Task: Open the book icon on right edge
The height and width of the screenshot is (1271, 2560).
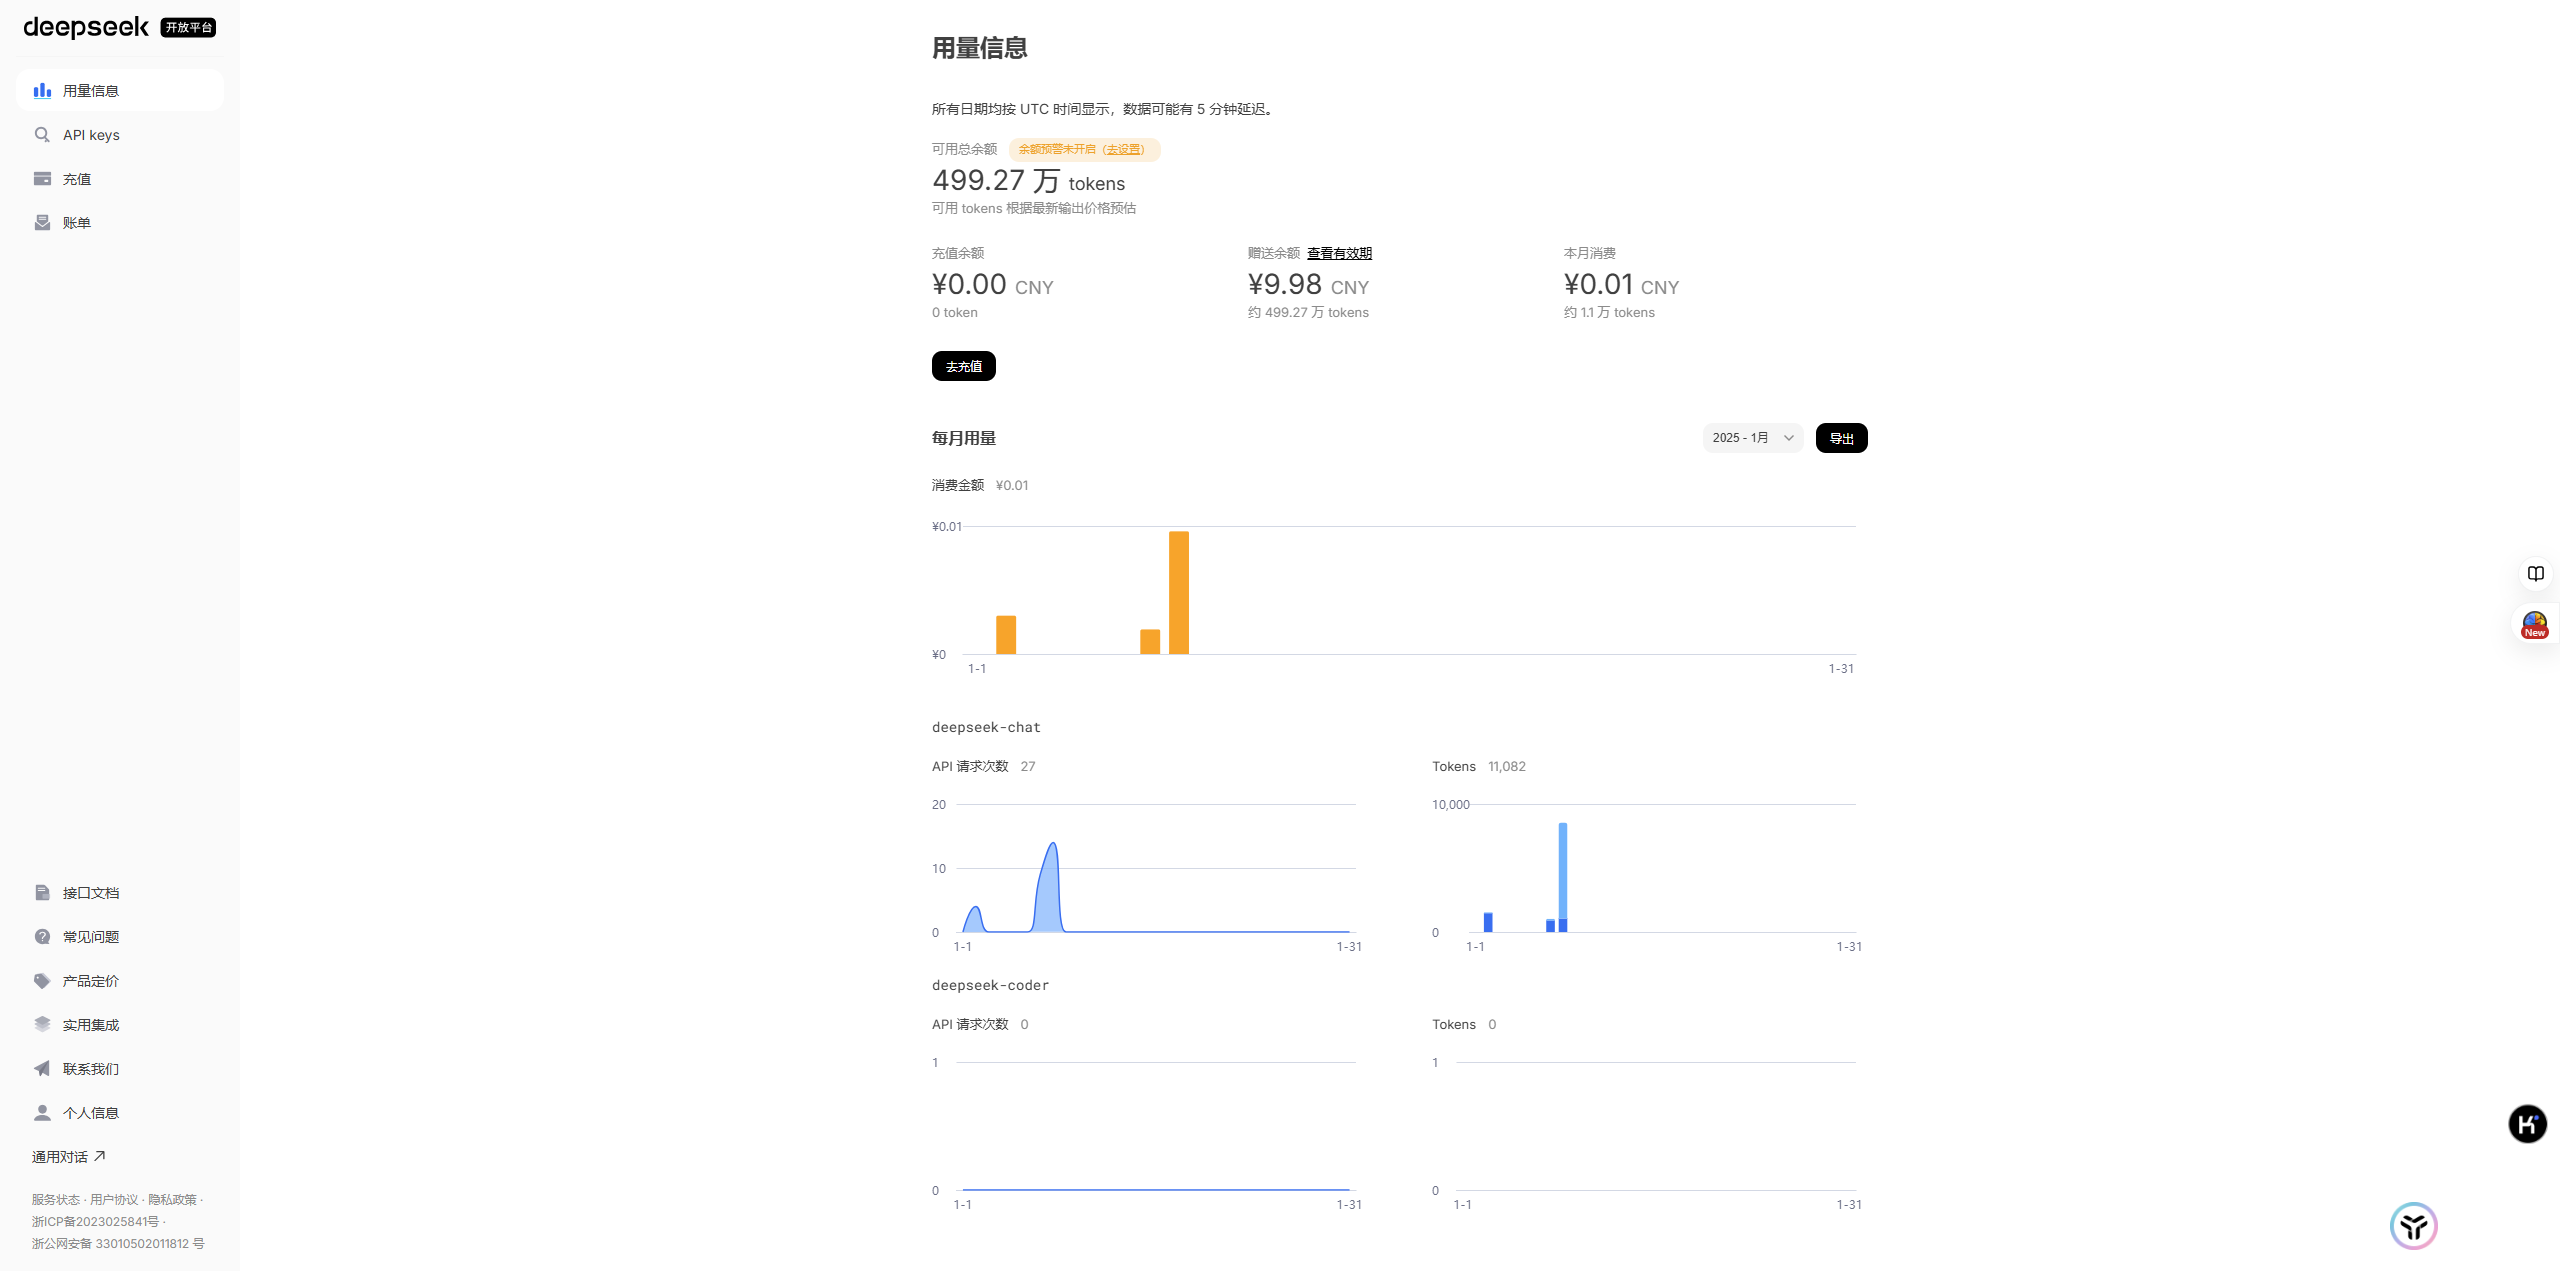Action: pos(2535,574)
